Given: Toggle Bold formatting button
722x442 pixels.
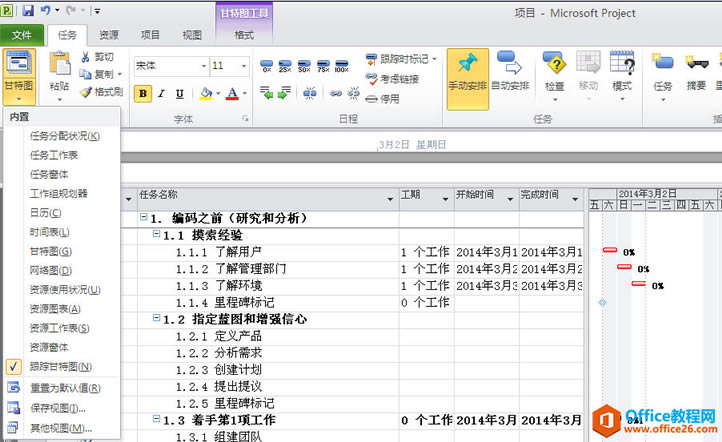Looking at the screenshot, I should point(143,93).
